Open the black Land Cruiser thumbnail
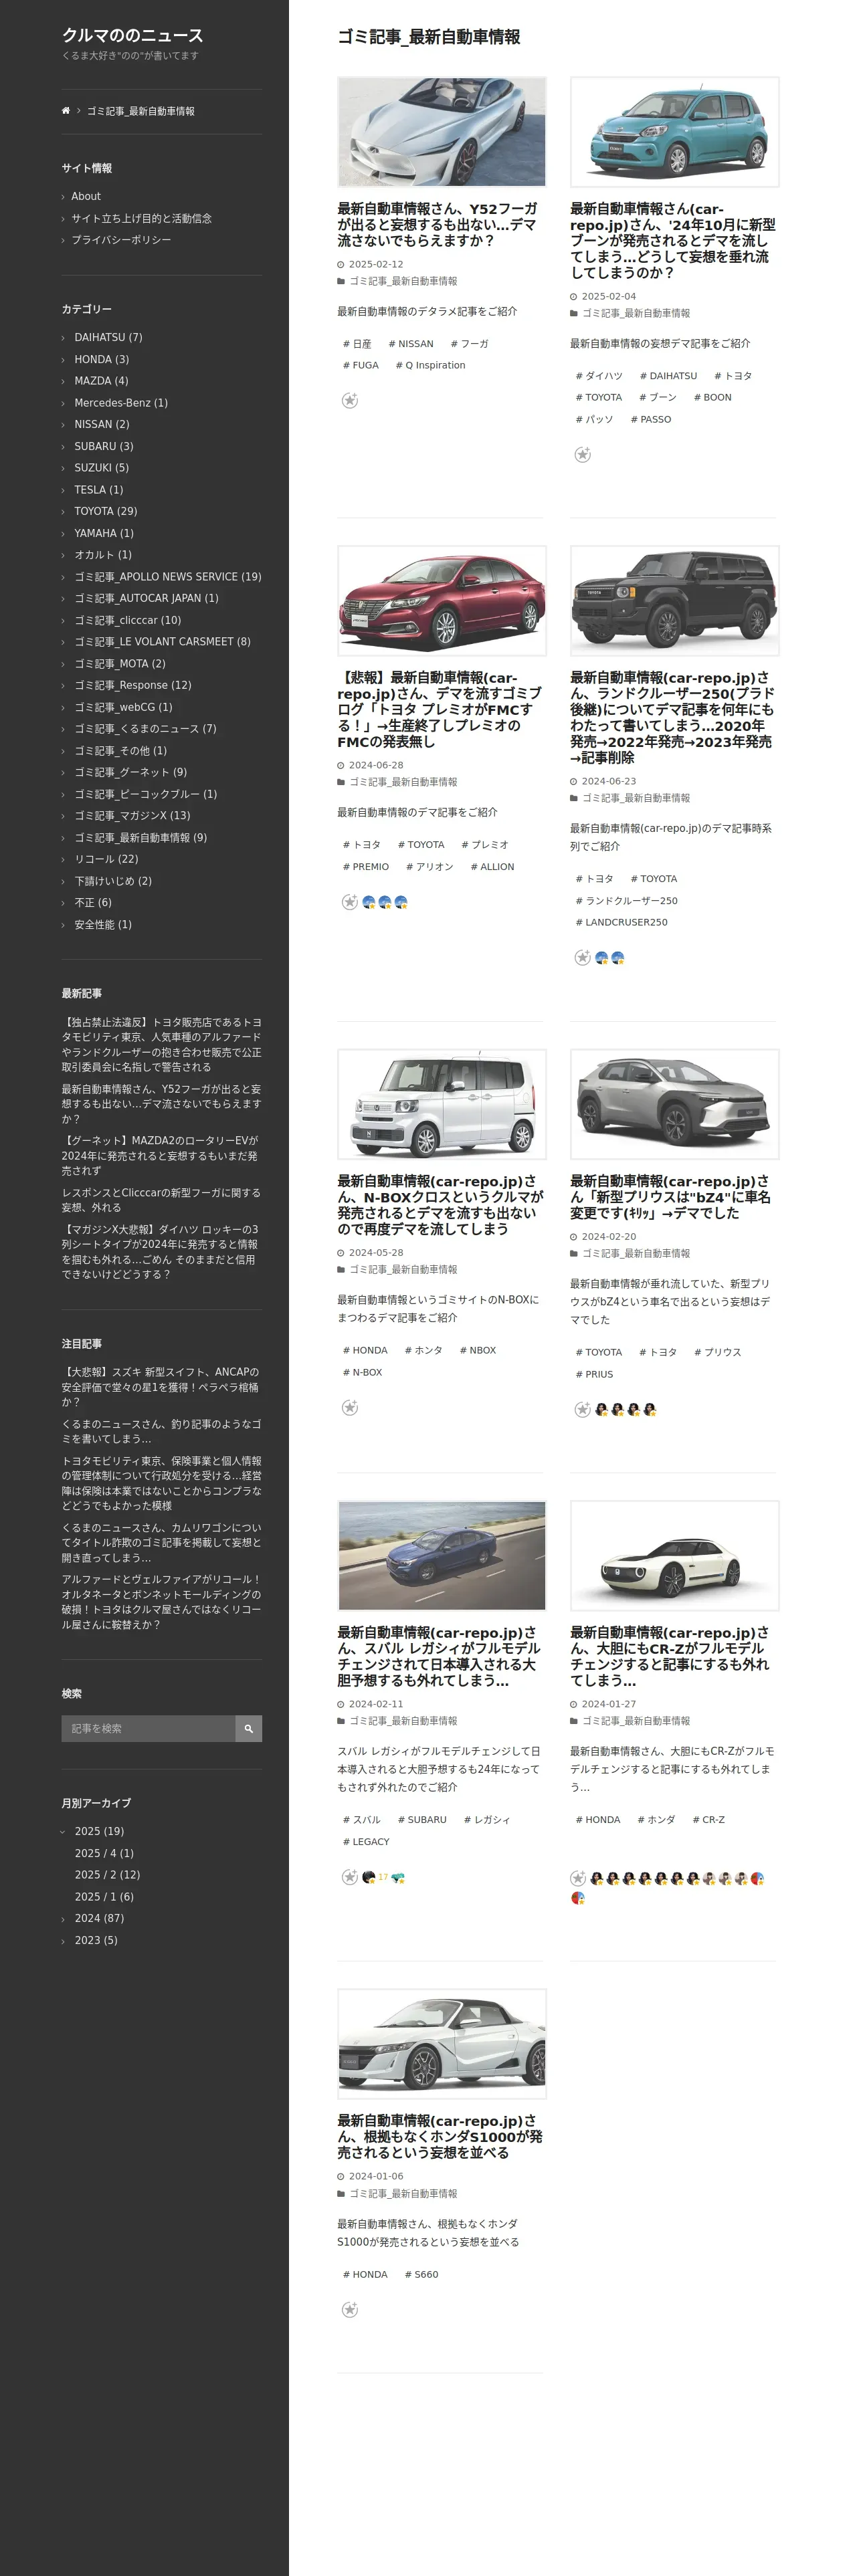The image size is (859, 2576). (x=674, y=601)
